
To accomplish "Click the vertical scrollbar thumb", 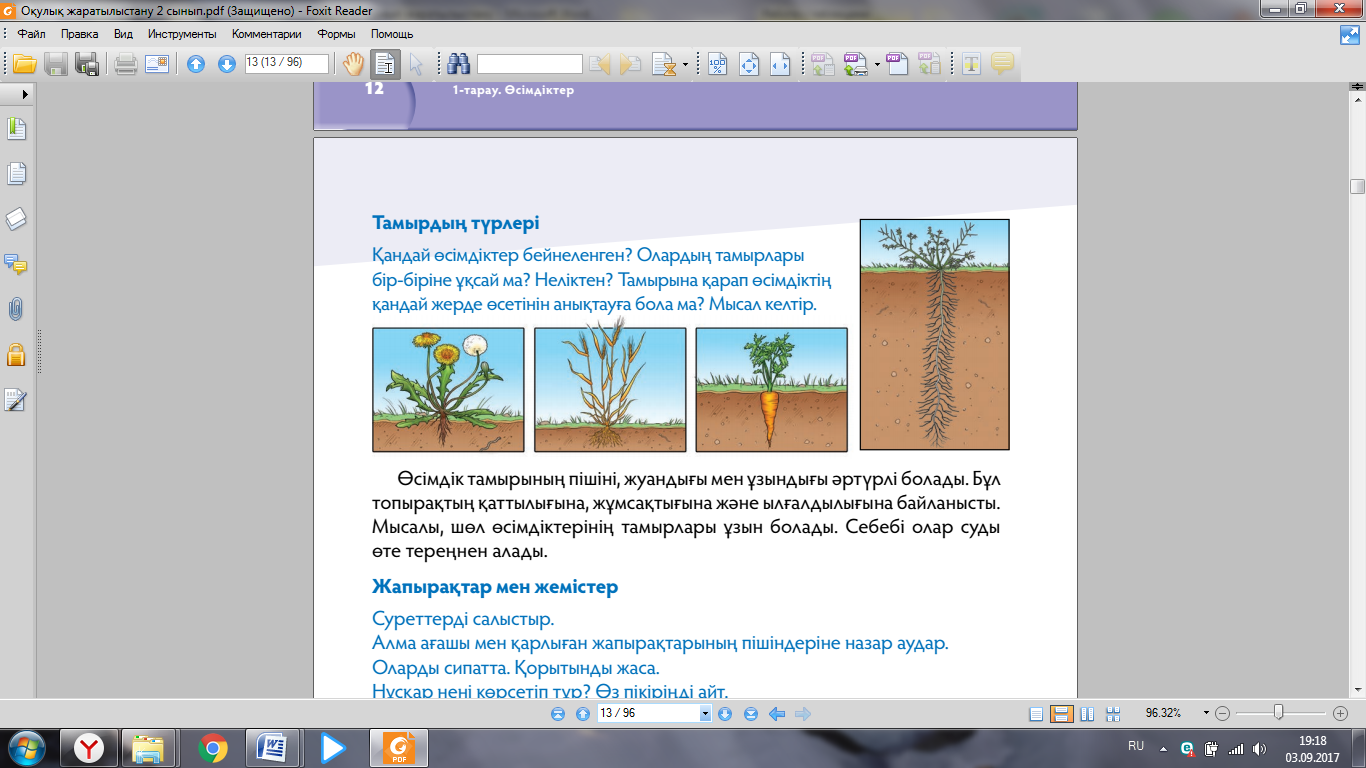I will coord(1357,186).
